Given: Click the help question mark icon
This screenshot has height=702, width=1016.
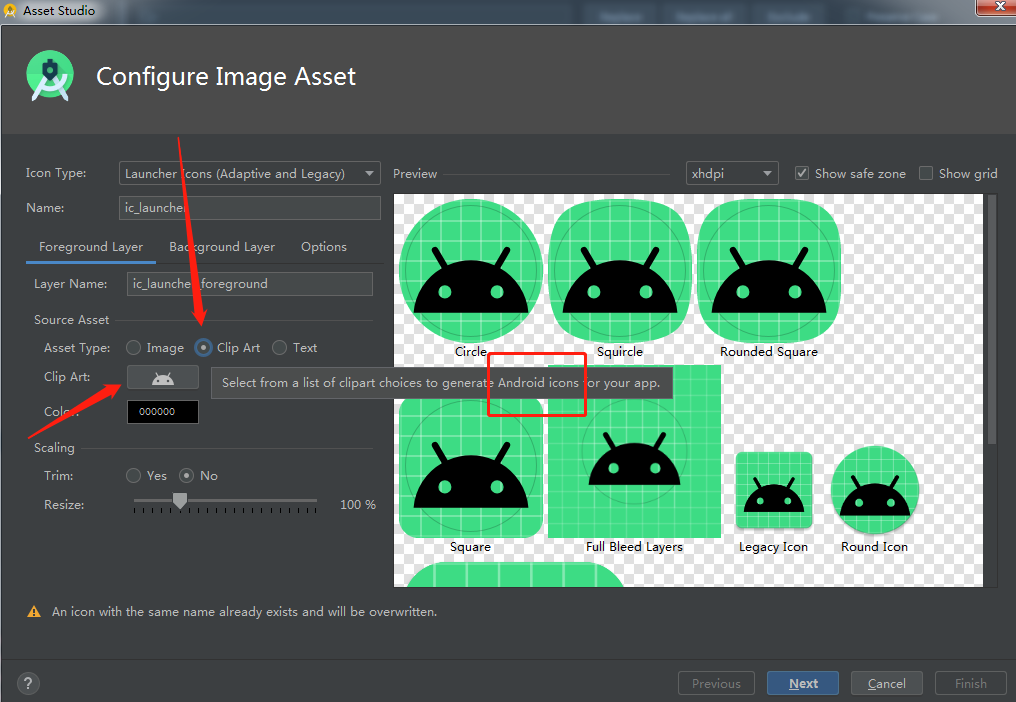Looking at the screenshot, I should 28,684.
